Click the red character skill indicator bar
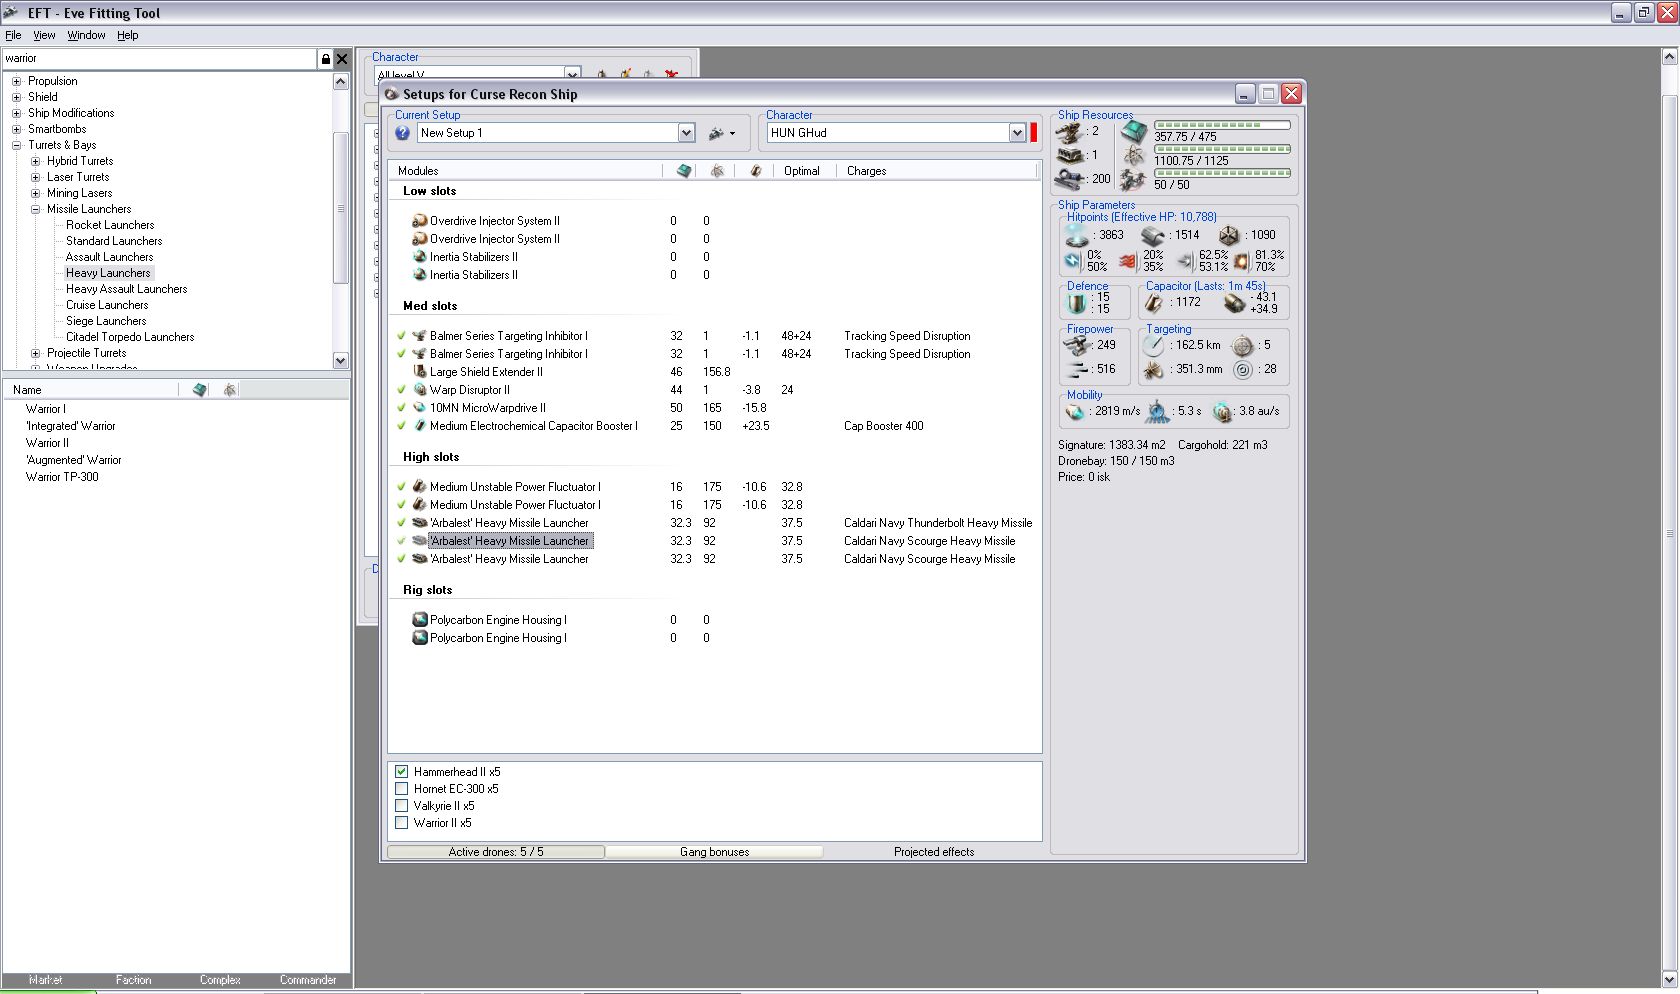 coord(1034,133)
